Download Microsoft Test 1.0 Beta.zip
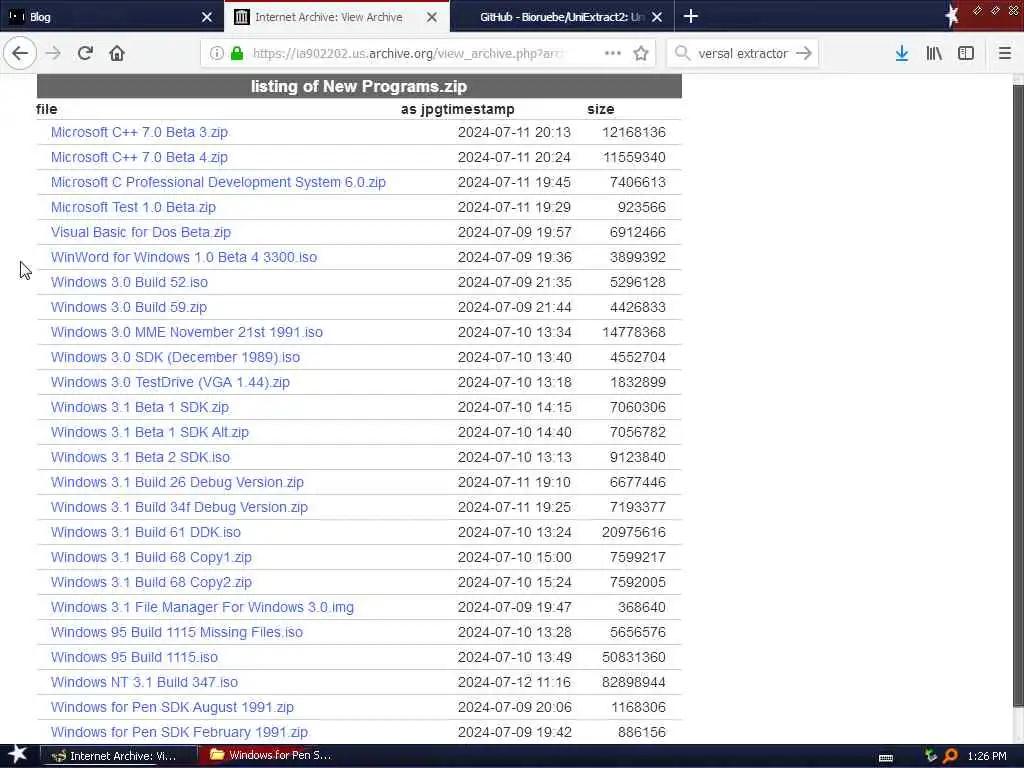Viewport: 1024px width, 768px height. 133,207
